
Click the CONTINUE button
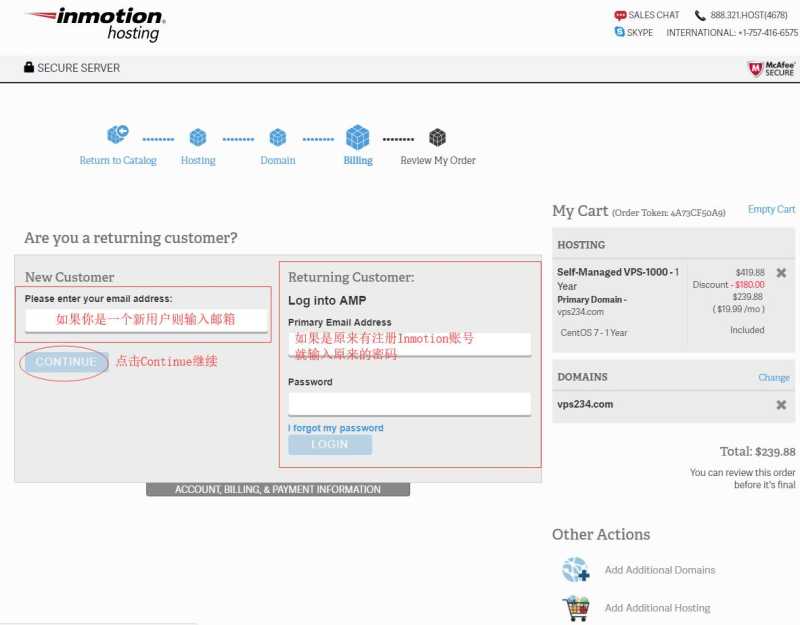[66, 362]
